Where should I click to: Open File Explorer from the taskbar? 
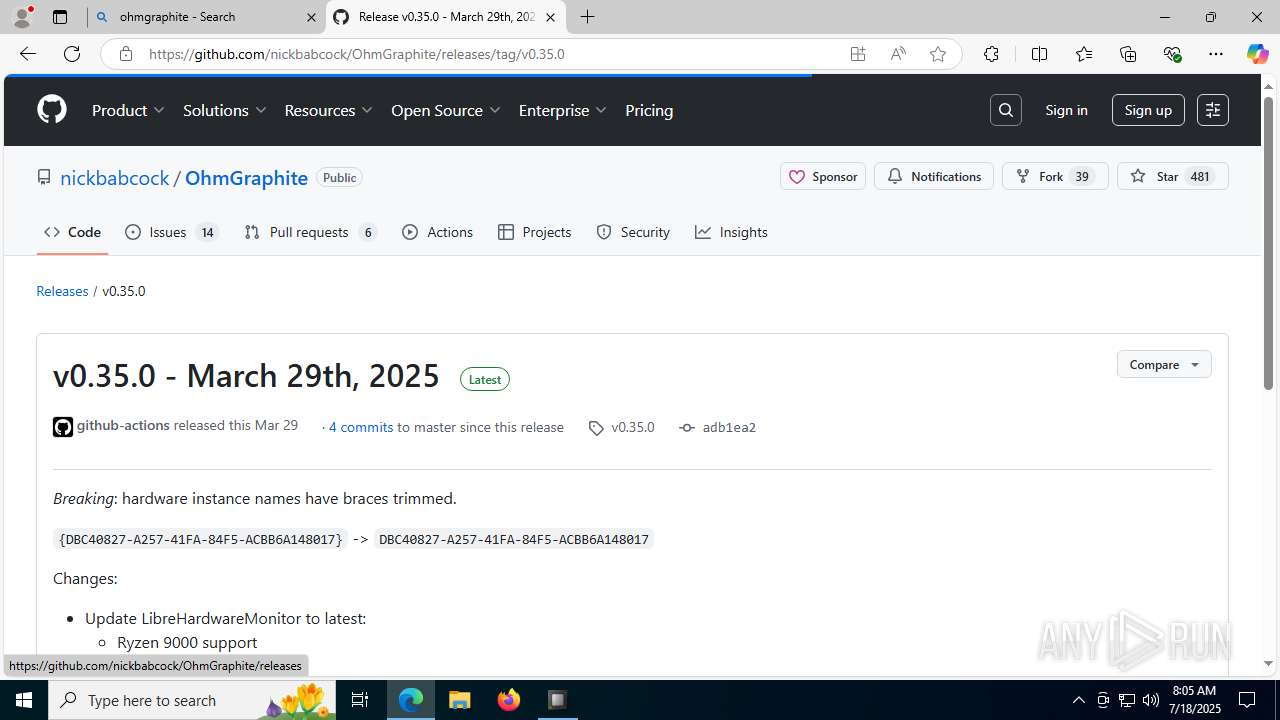(x=459, y=700)
